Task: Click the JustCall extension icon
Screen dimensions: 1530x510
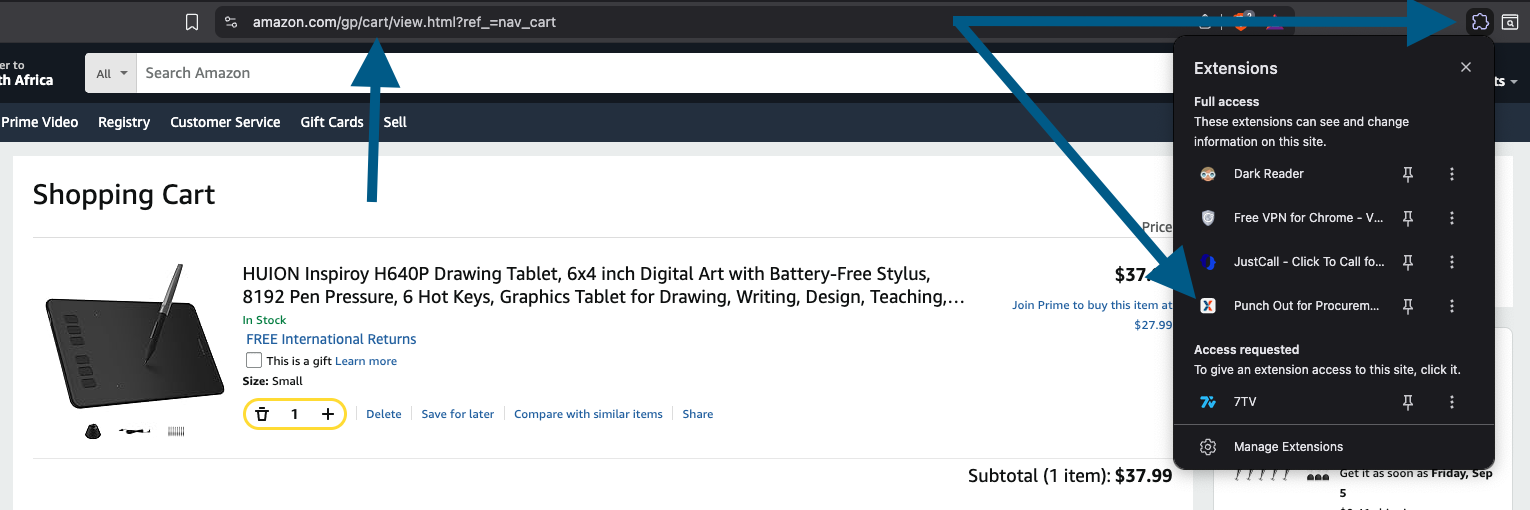Action: 1208,262
